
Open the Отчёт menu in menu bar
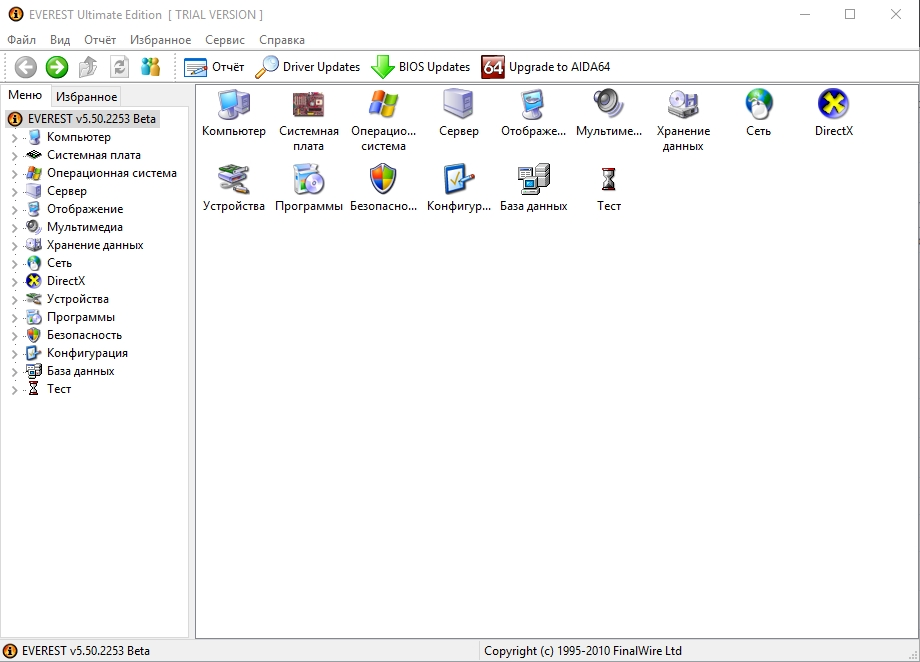pos(100,40)
